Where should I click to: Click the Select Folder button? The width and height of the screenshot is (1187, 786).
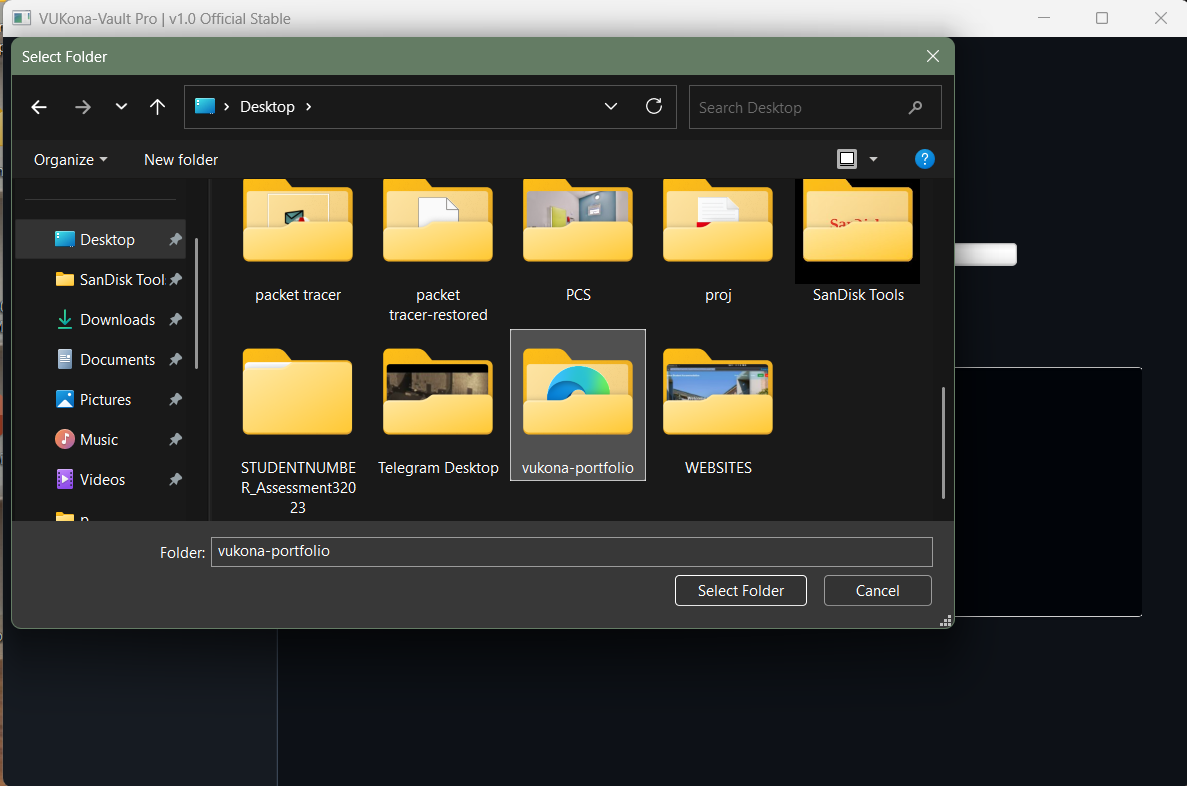(x=740, y=590)
